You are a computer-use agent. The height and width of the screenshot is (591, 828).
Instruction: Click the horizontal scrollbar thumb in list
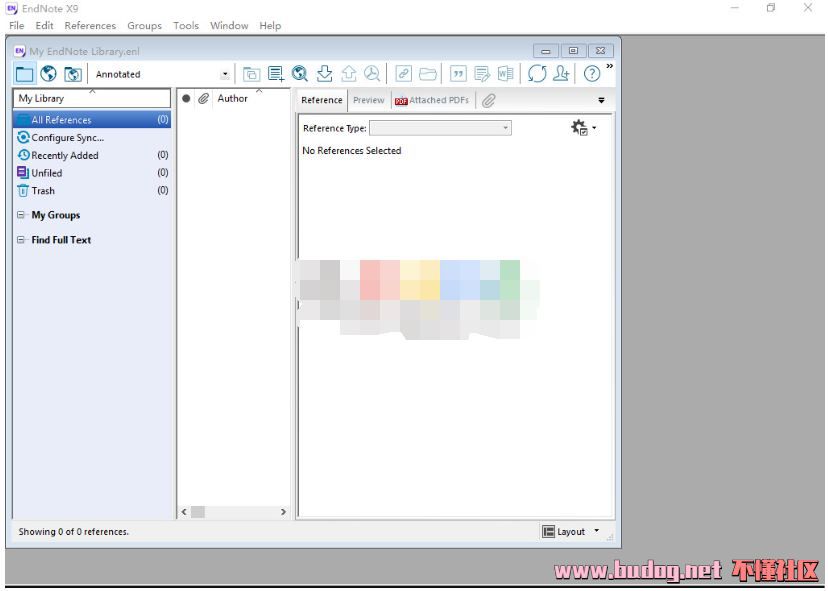[x=197, y=512]
